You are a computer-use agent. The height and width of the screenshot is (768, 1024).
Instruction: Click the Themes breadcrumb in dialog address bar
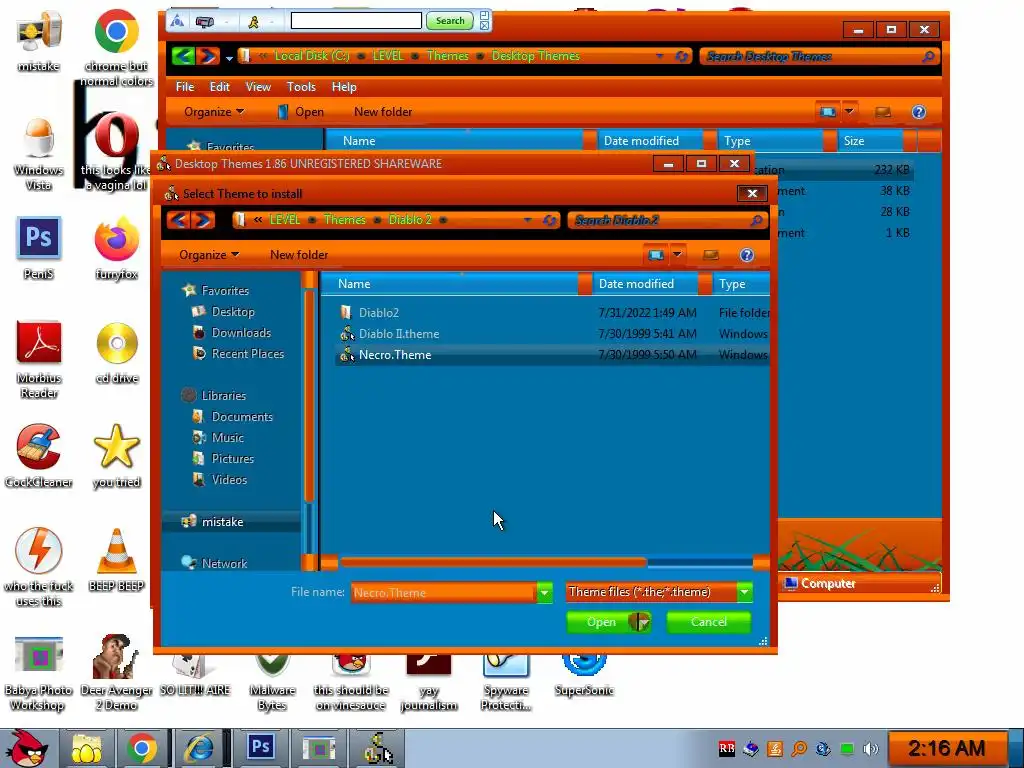pos(344,220)
